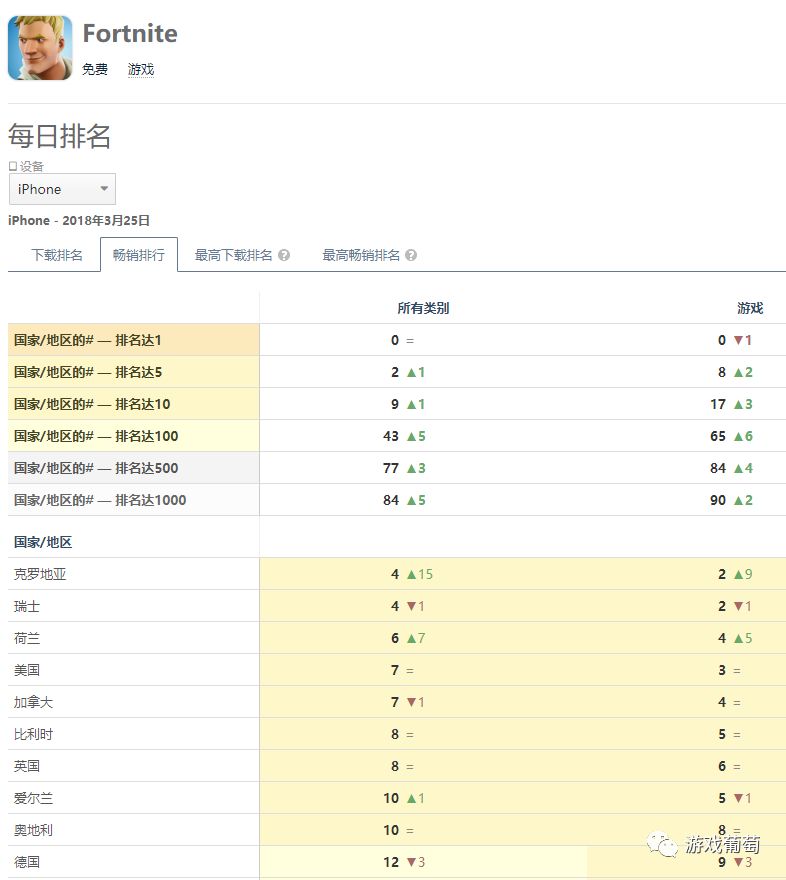Viewport: 786px width, 880px height.
Task: Select the 排名达100 summary row
Action: point(397,436)
